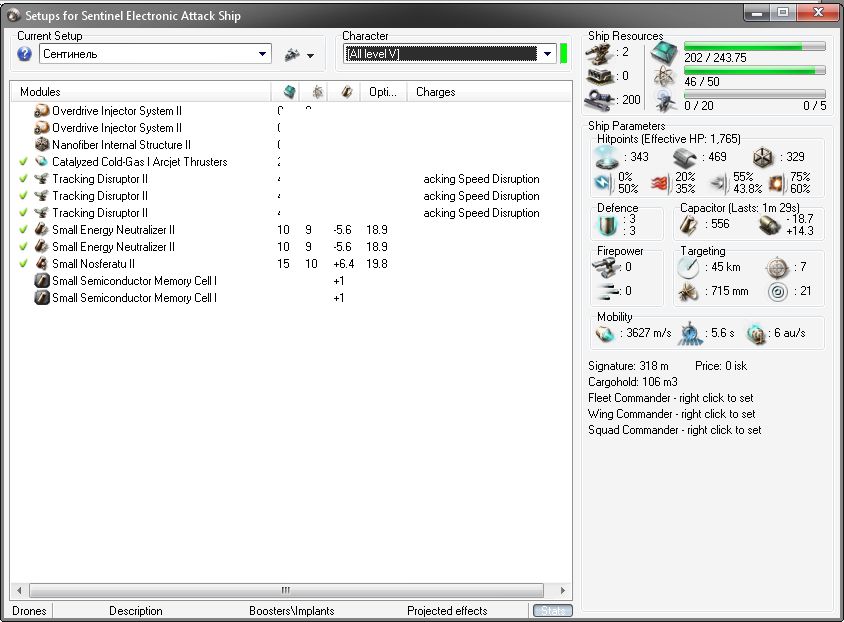Click the horizontal scrollbar right arrow
The height and width of the screenshot is (622, 844).
(563, 590)
